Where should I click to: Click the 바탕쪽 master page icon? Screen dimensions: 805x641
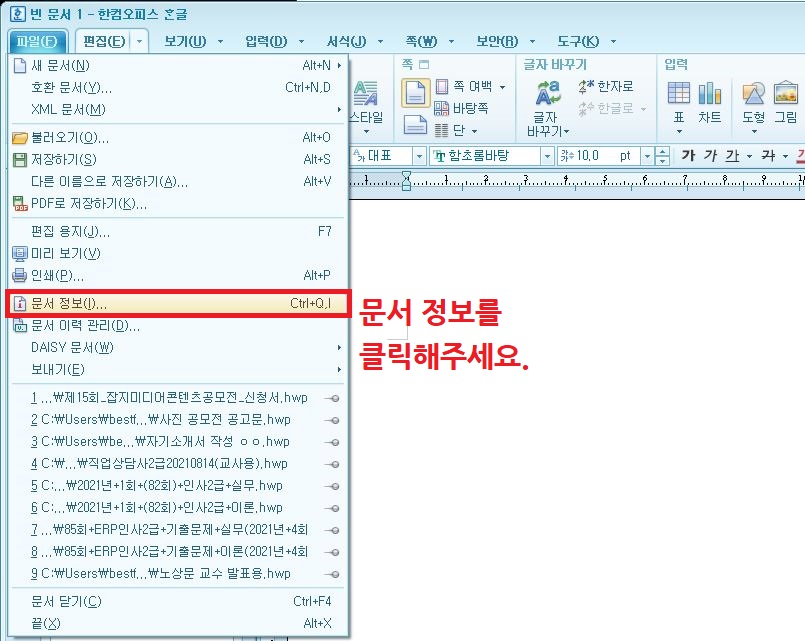442,108
